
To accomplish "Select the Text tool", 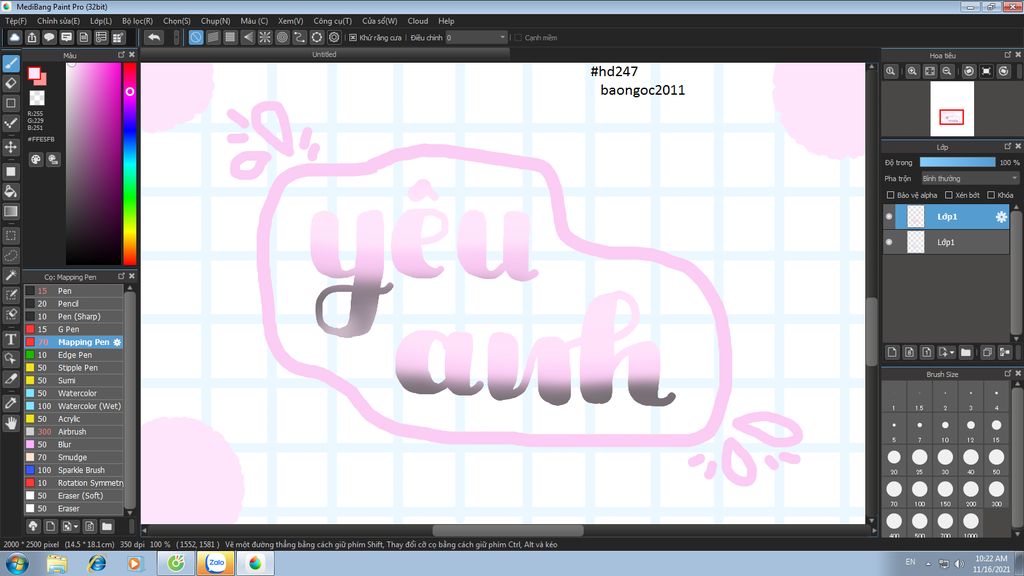I will pos(11,339).
